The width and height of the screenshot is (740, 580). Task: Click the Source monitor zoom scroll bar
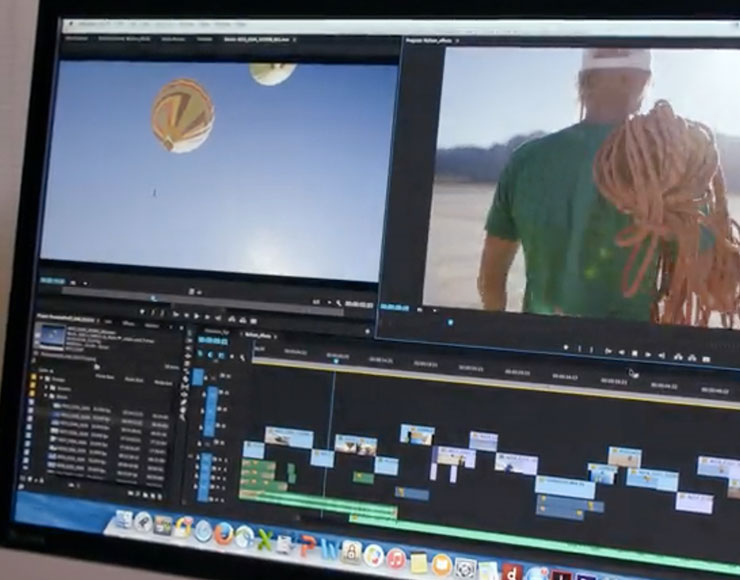(203, 300)
